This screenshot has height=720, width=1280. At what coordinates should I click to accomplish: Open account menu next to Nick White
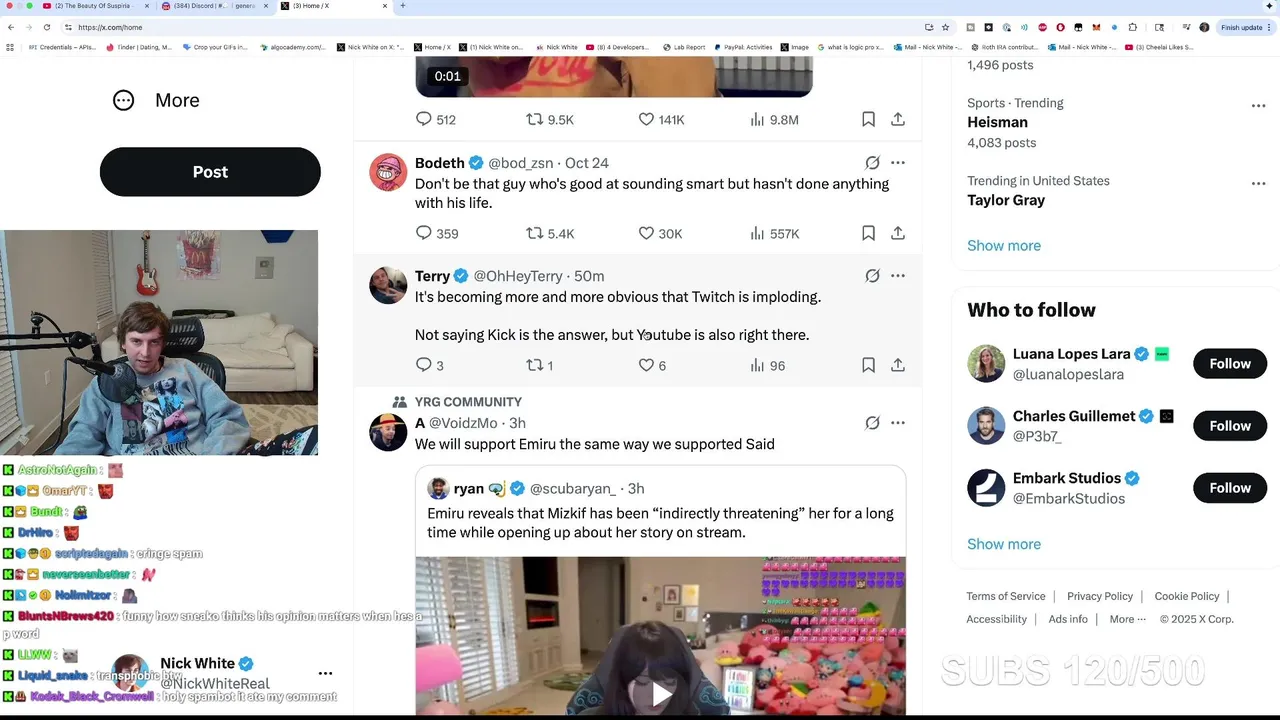pyautogui.click(x=325, y=673)
